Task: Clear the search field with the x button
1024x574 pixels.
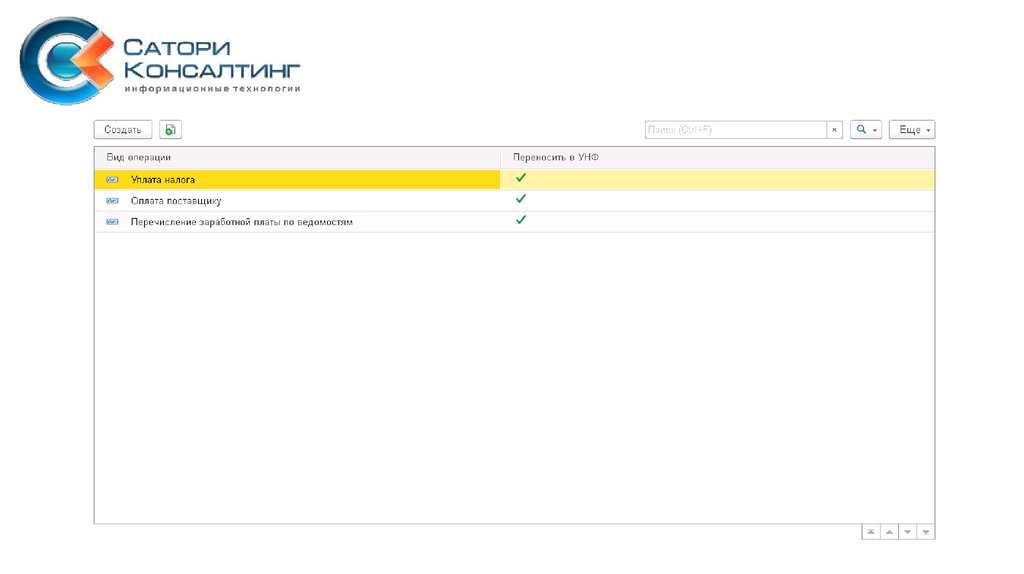Action: pyautogui.click(x=835, y=130)
